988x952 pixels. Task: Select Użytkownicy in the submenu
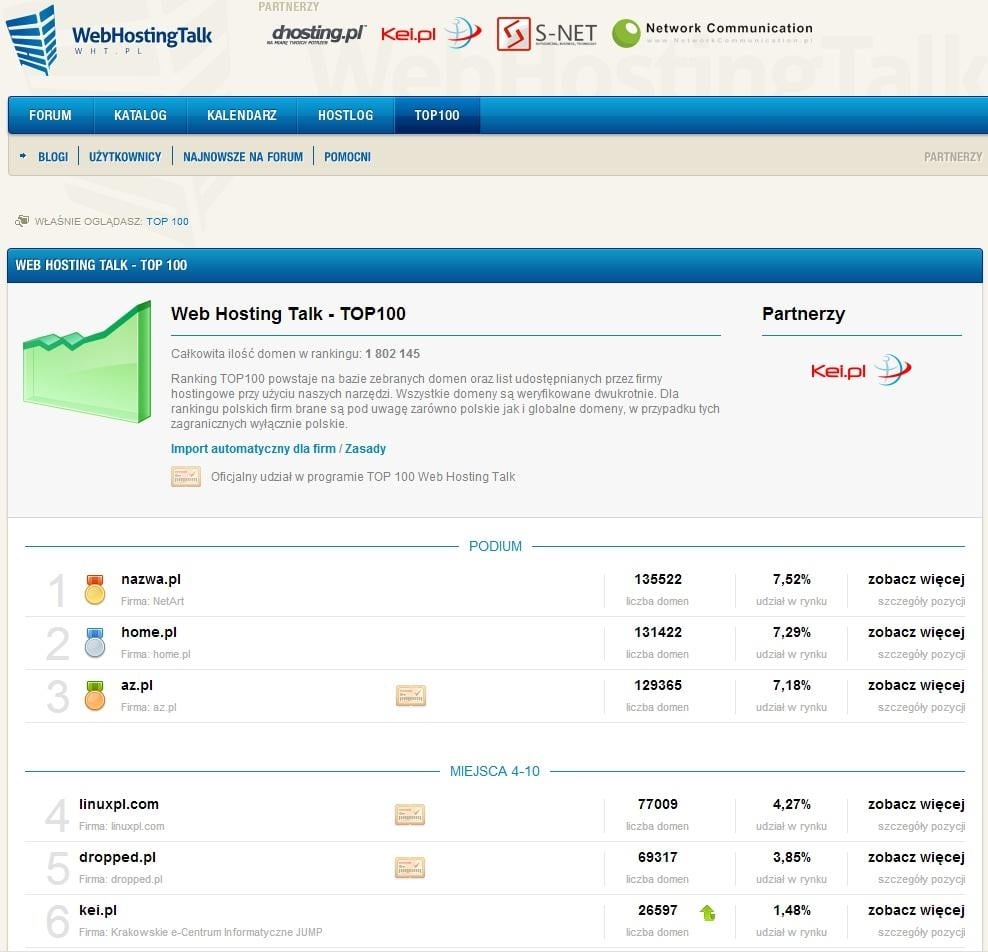(x=125, y=157)
